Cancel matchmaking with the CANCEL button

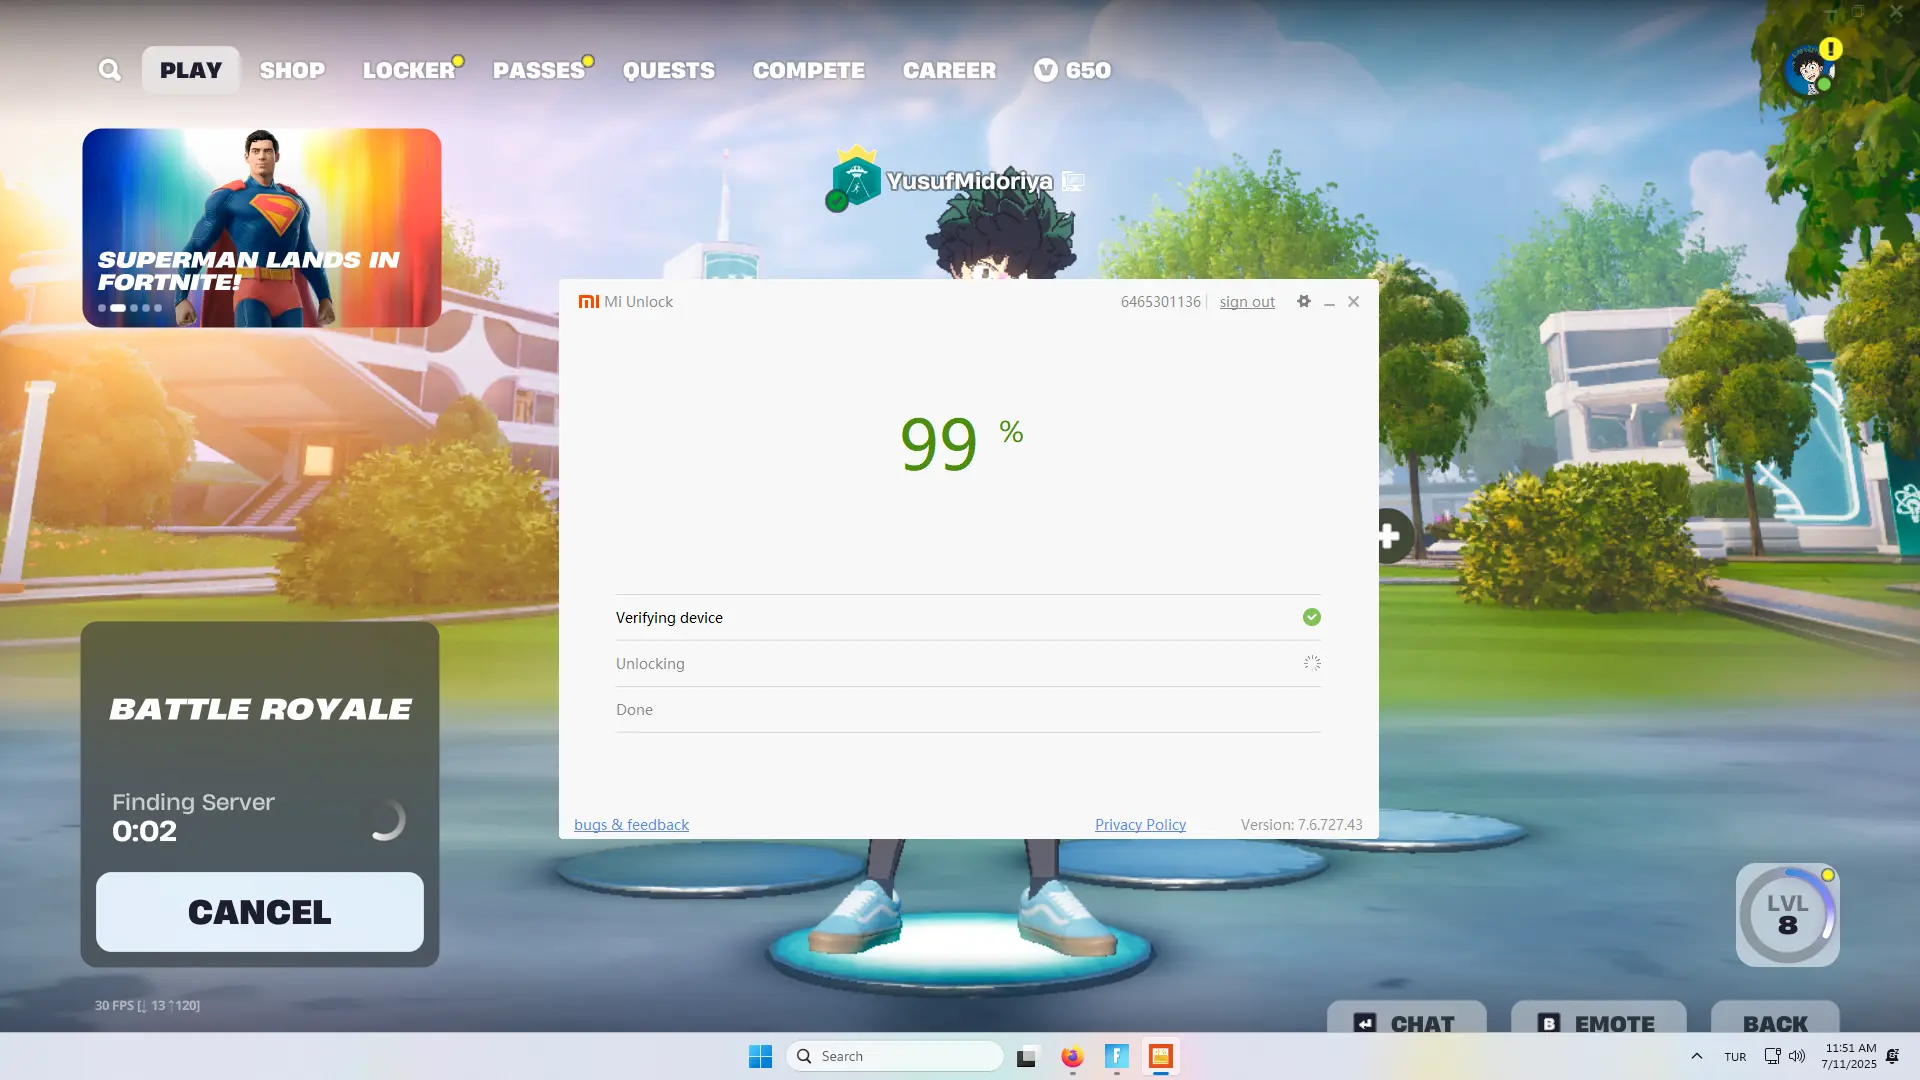[260, 912]
